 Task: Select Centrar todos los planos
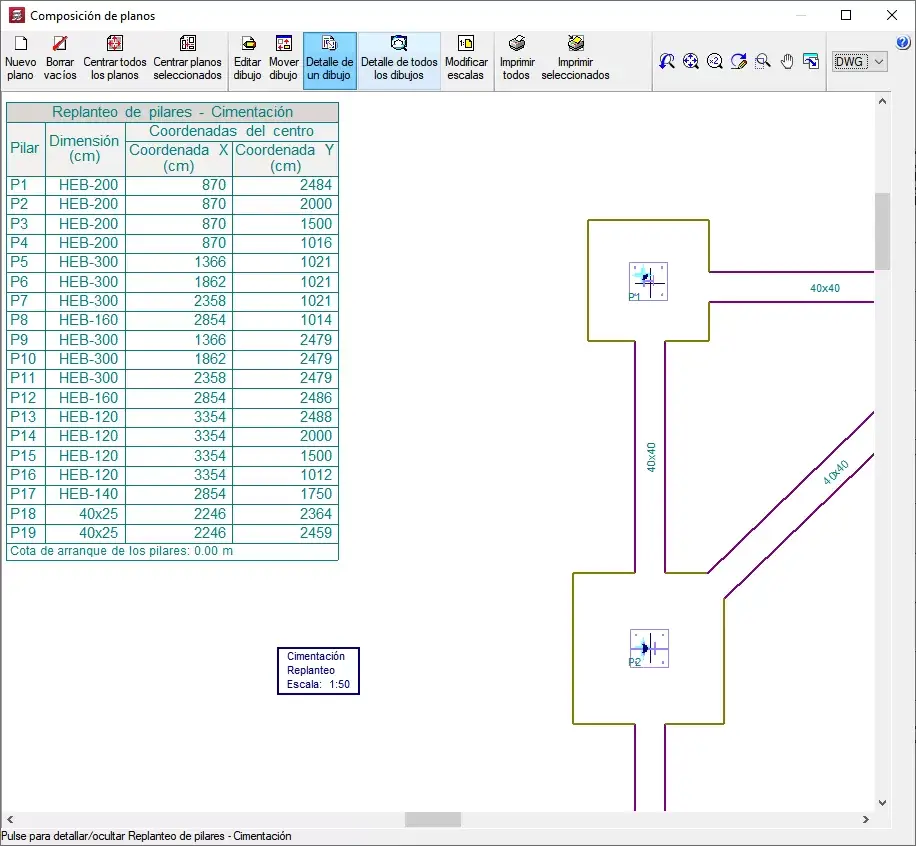click(x=114, y=60)
